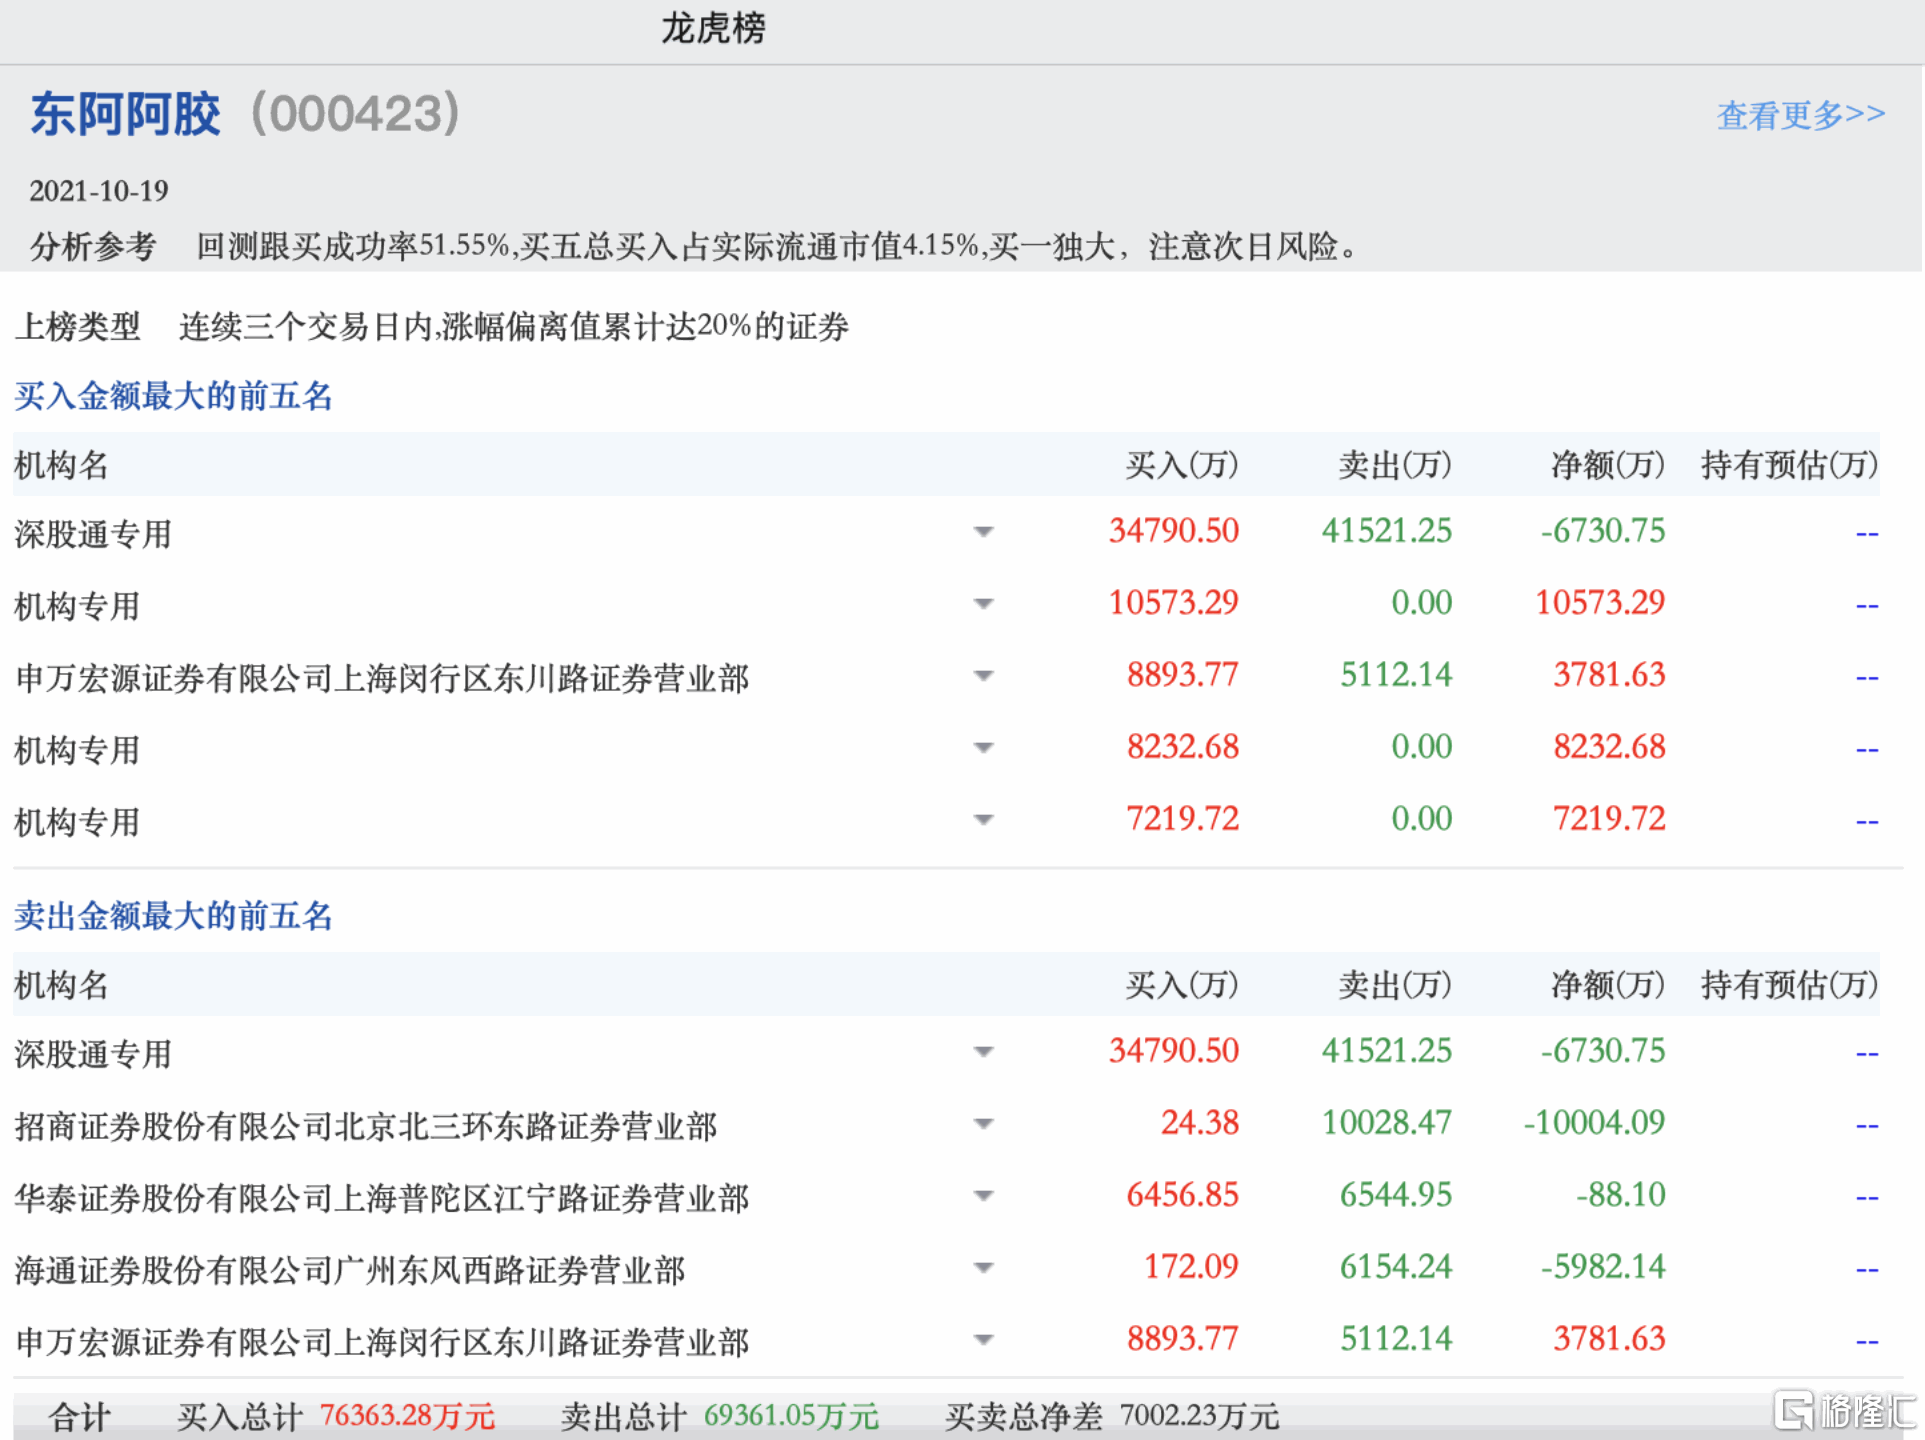Select net value -10004.09
The height and width of the screenshot is (1440, 1925).
(x=1594, y=1123)
